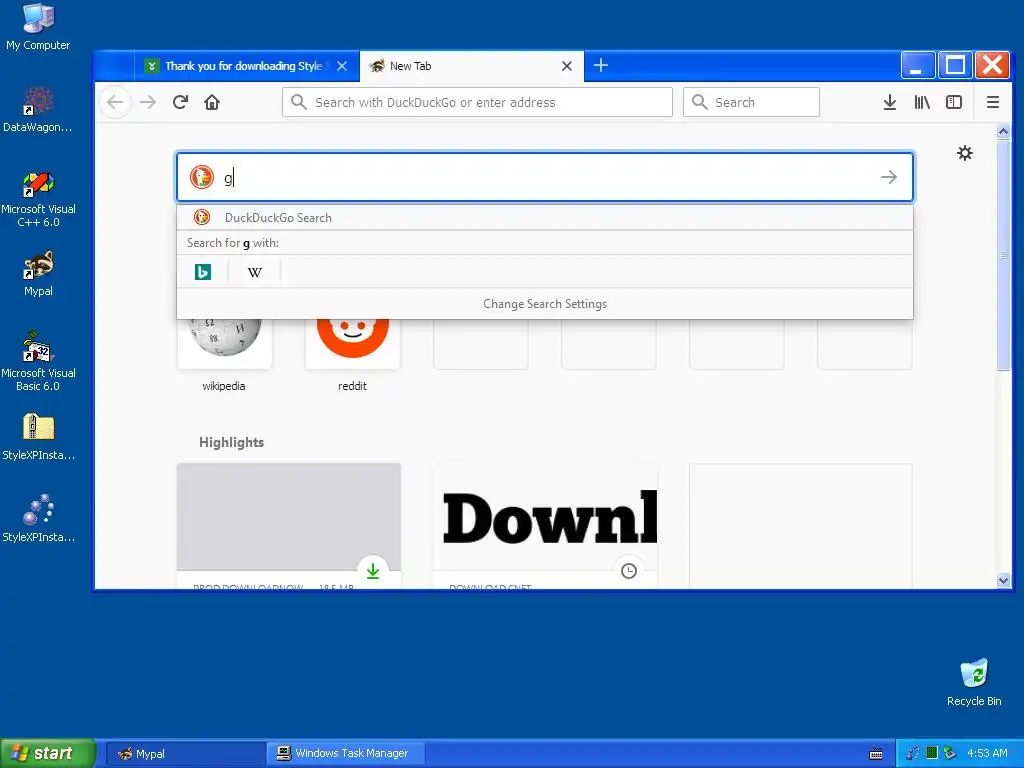Open the gray download highlight card
This screenshot has width=1024, height=768.
click(289, 526)
